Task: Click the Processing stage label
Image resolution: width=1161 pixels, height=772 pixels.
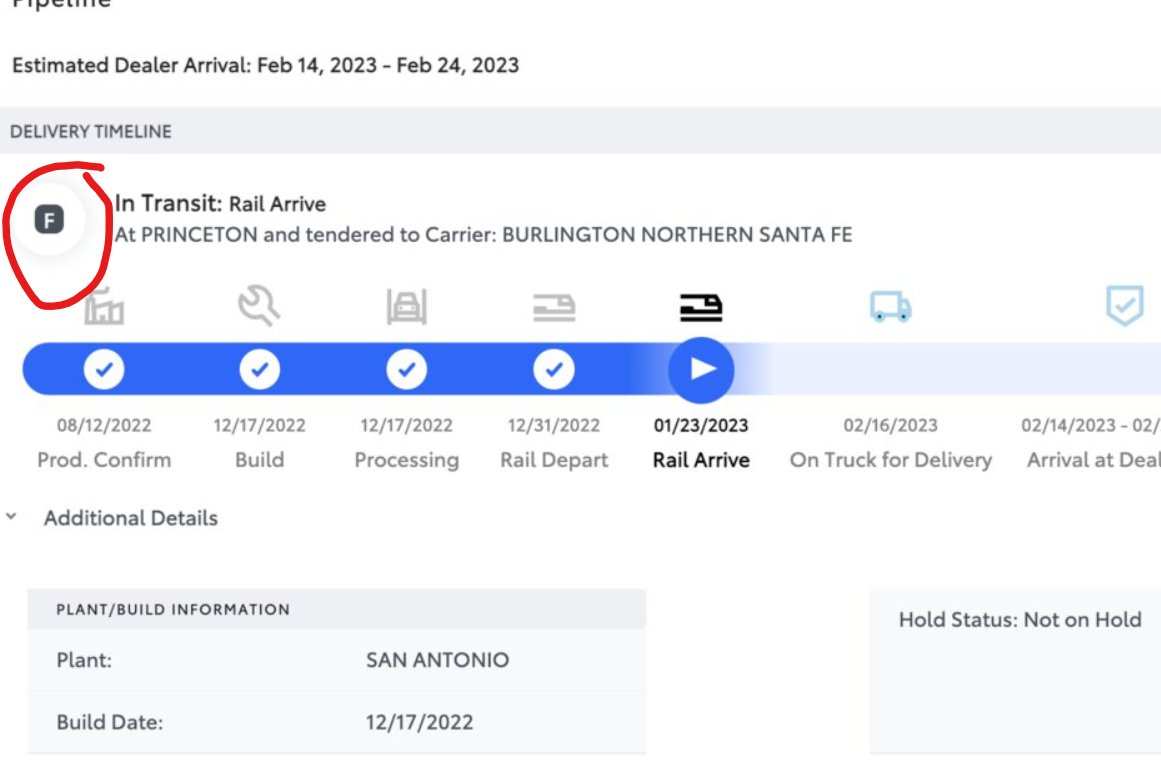Action: point(406,460)
